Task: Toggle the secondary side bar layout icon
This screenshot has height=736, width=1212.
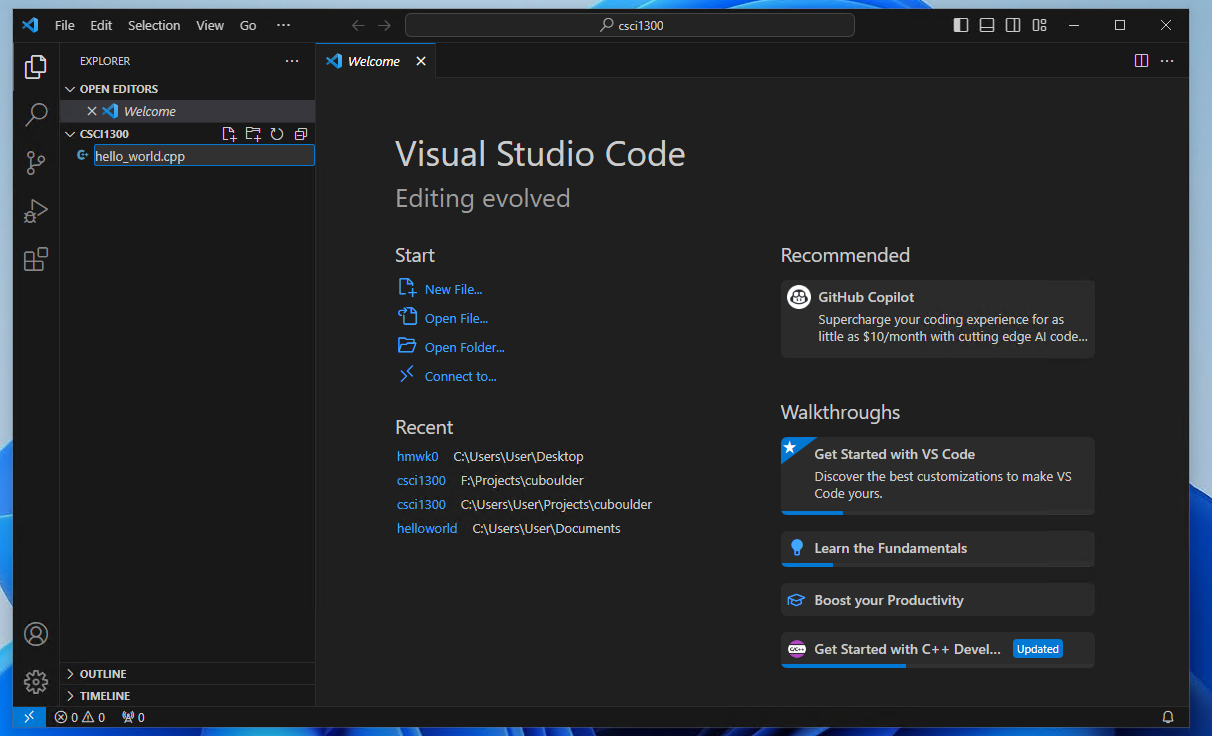Action: pyautogui.click(x=1013, y=25)
